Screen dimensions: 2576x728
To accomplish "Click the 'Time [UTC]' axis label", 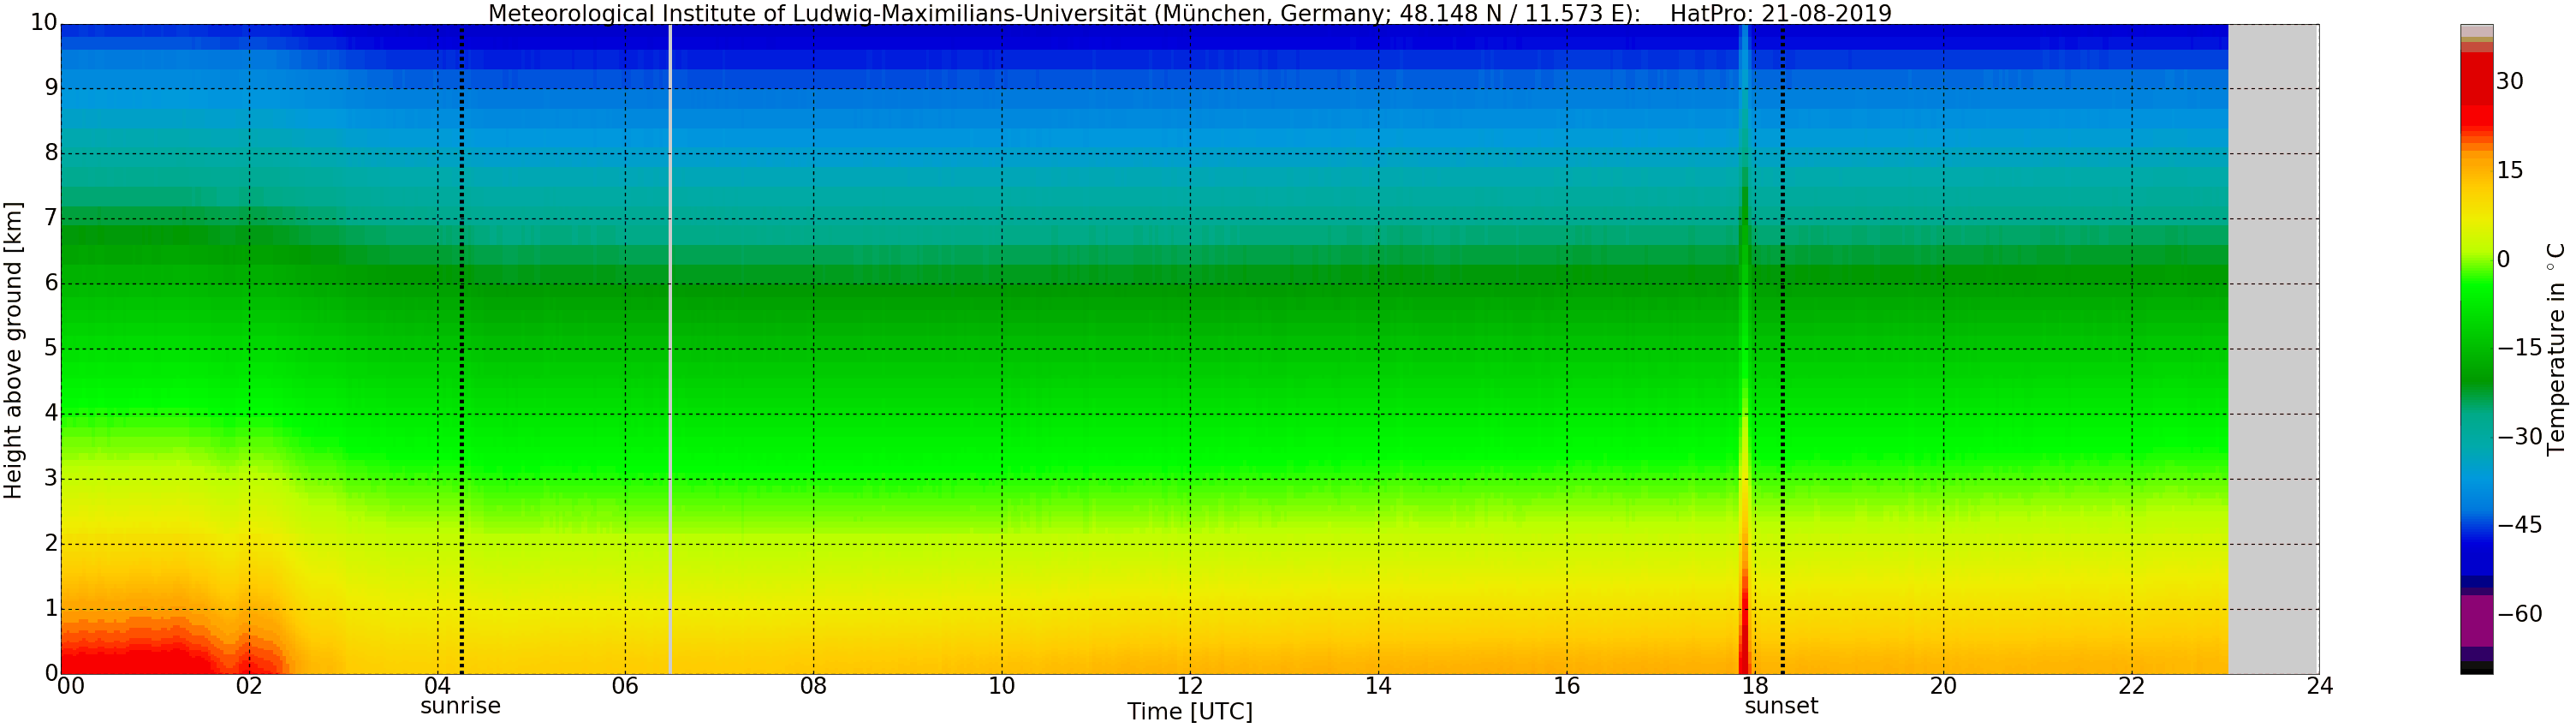I will (x=1189, y=712).
